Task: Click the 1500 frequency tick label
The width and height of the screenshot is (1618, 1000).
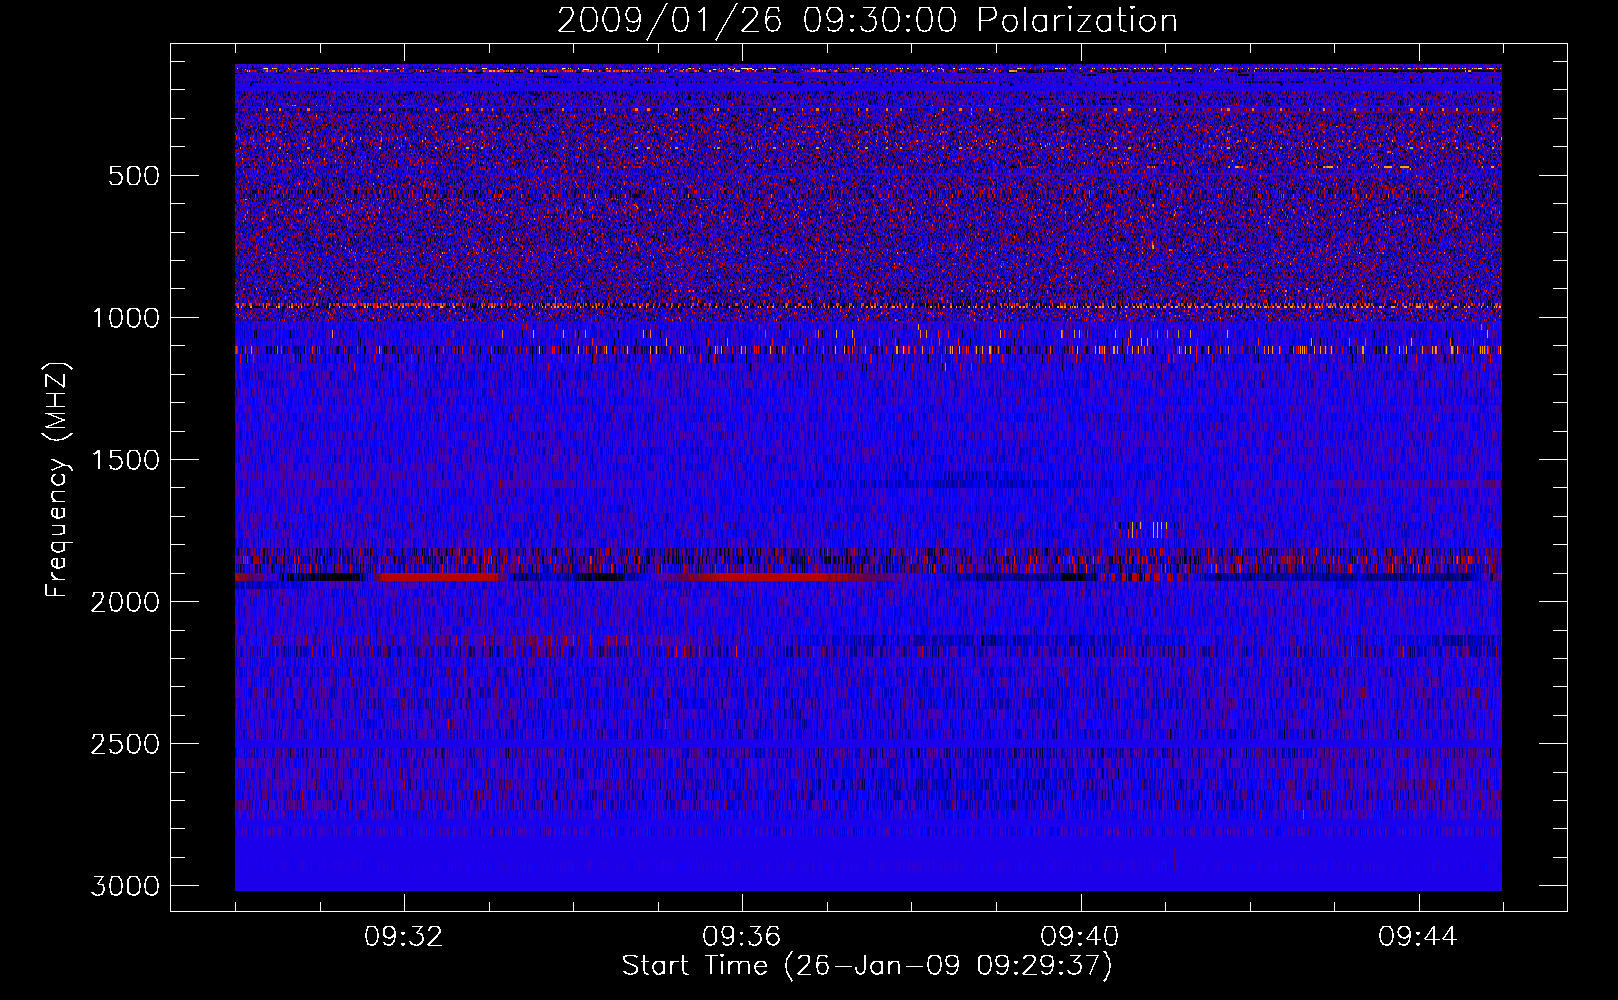Action: (125, 460)
